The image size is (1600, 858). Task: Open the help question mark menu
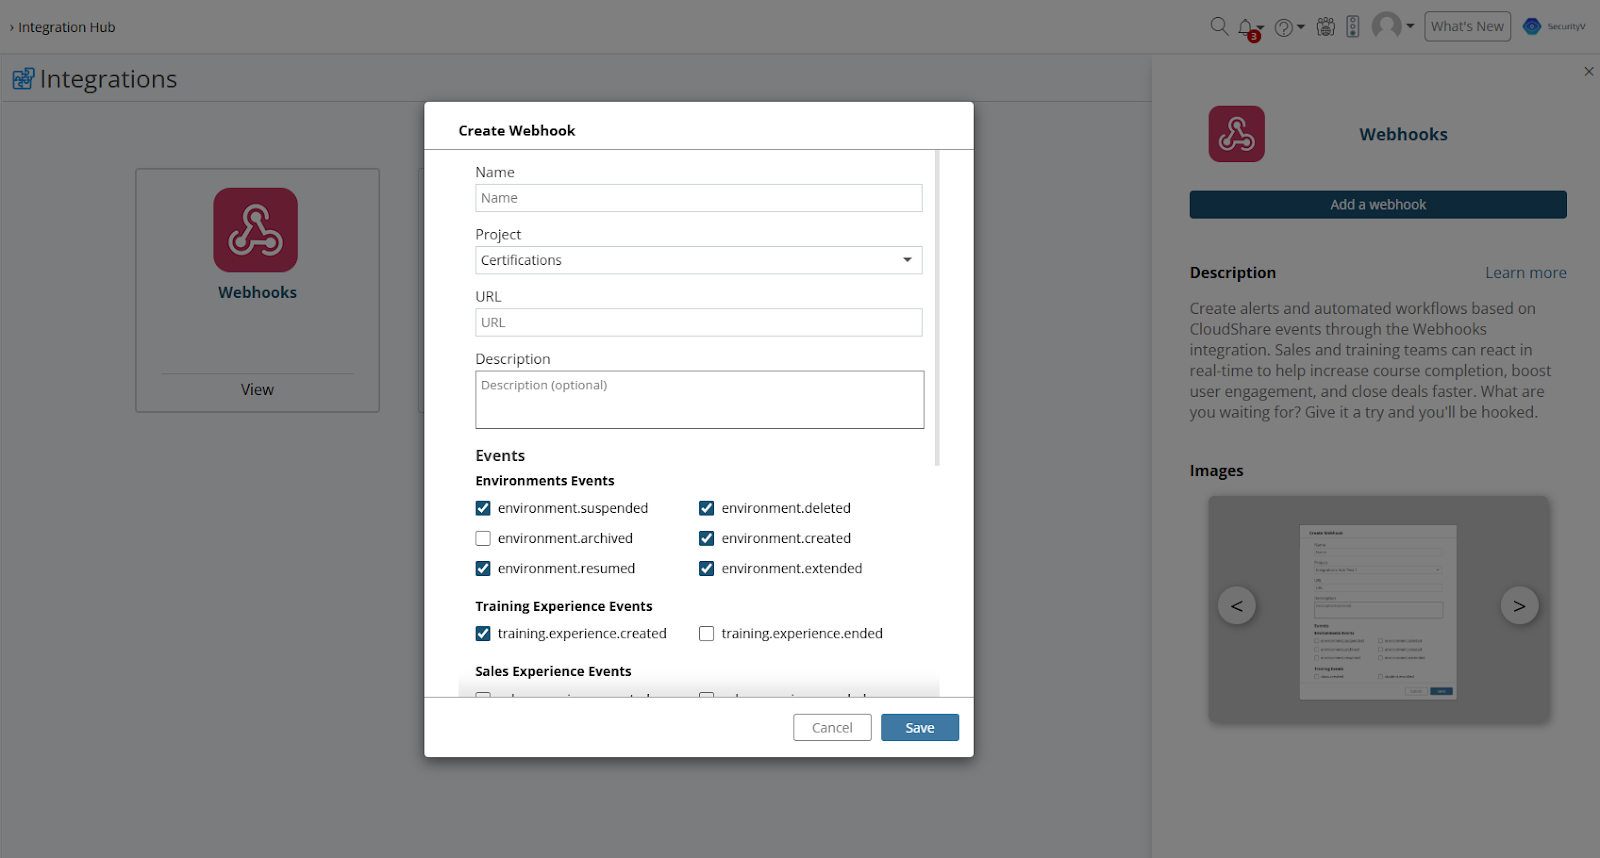pos(1284,27)
